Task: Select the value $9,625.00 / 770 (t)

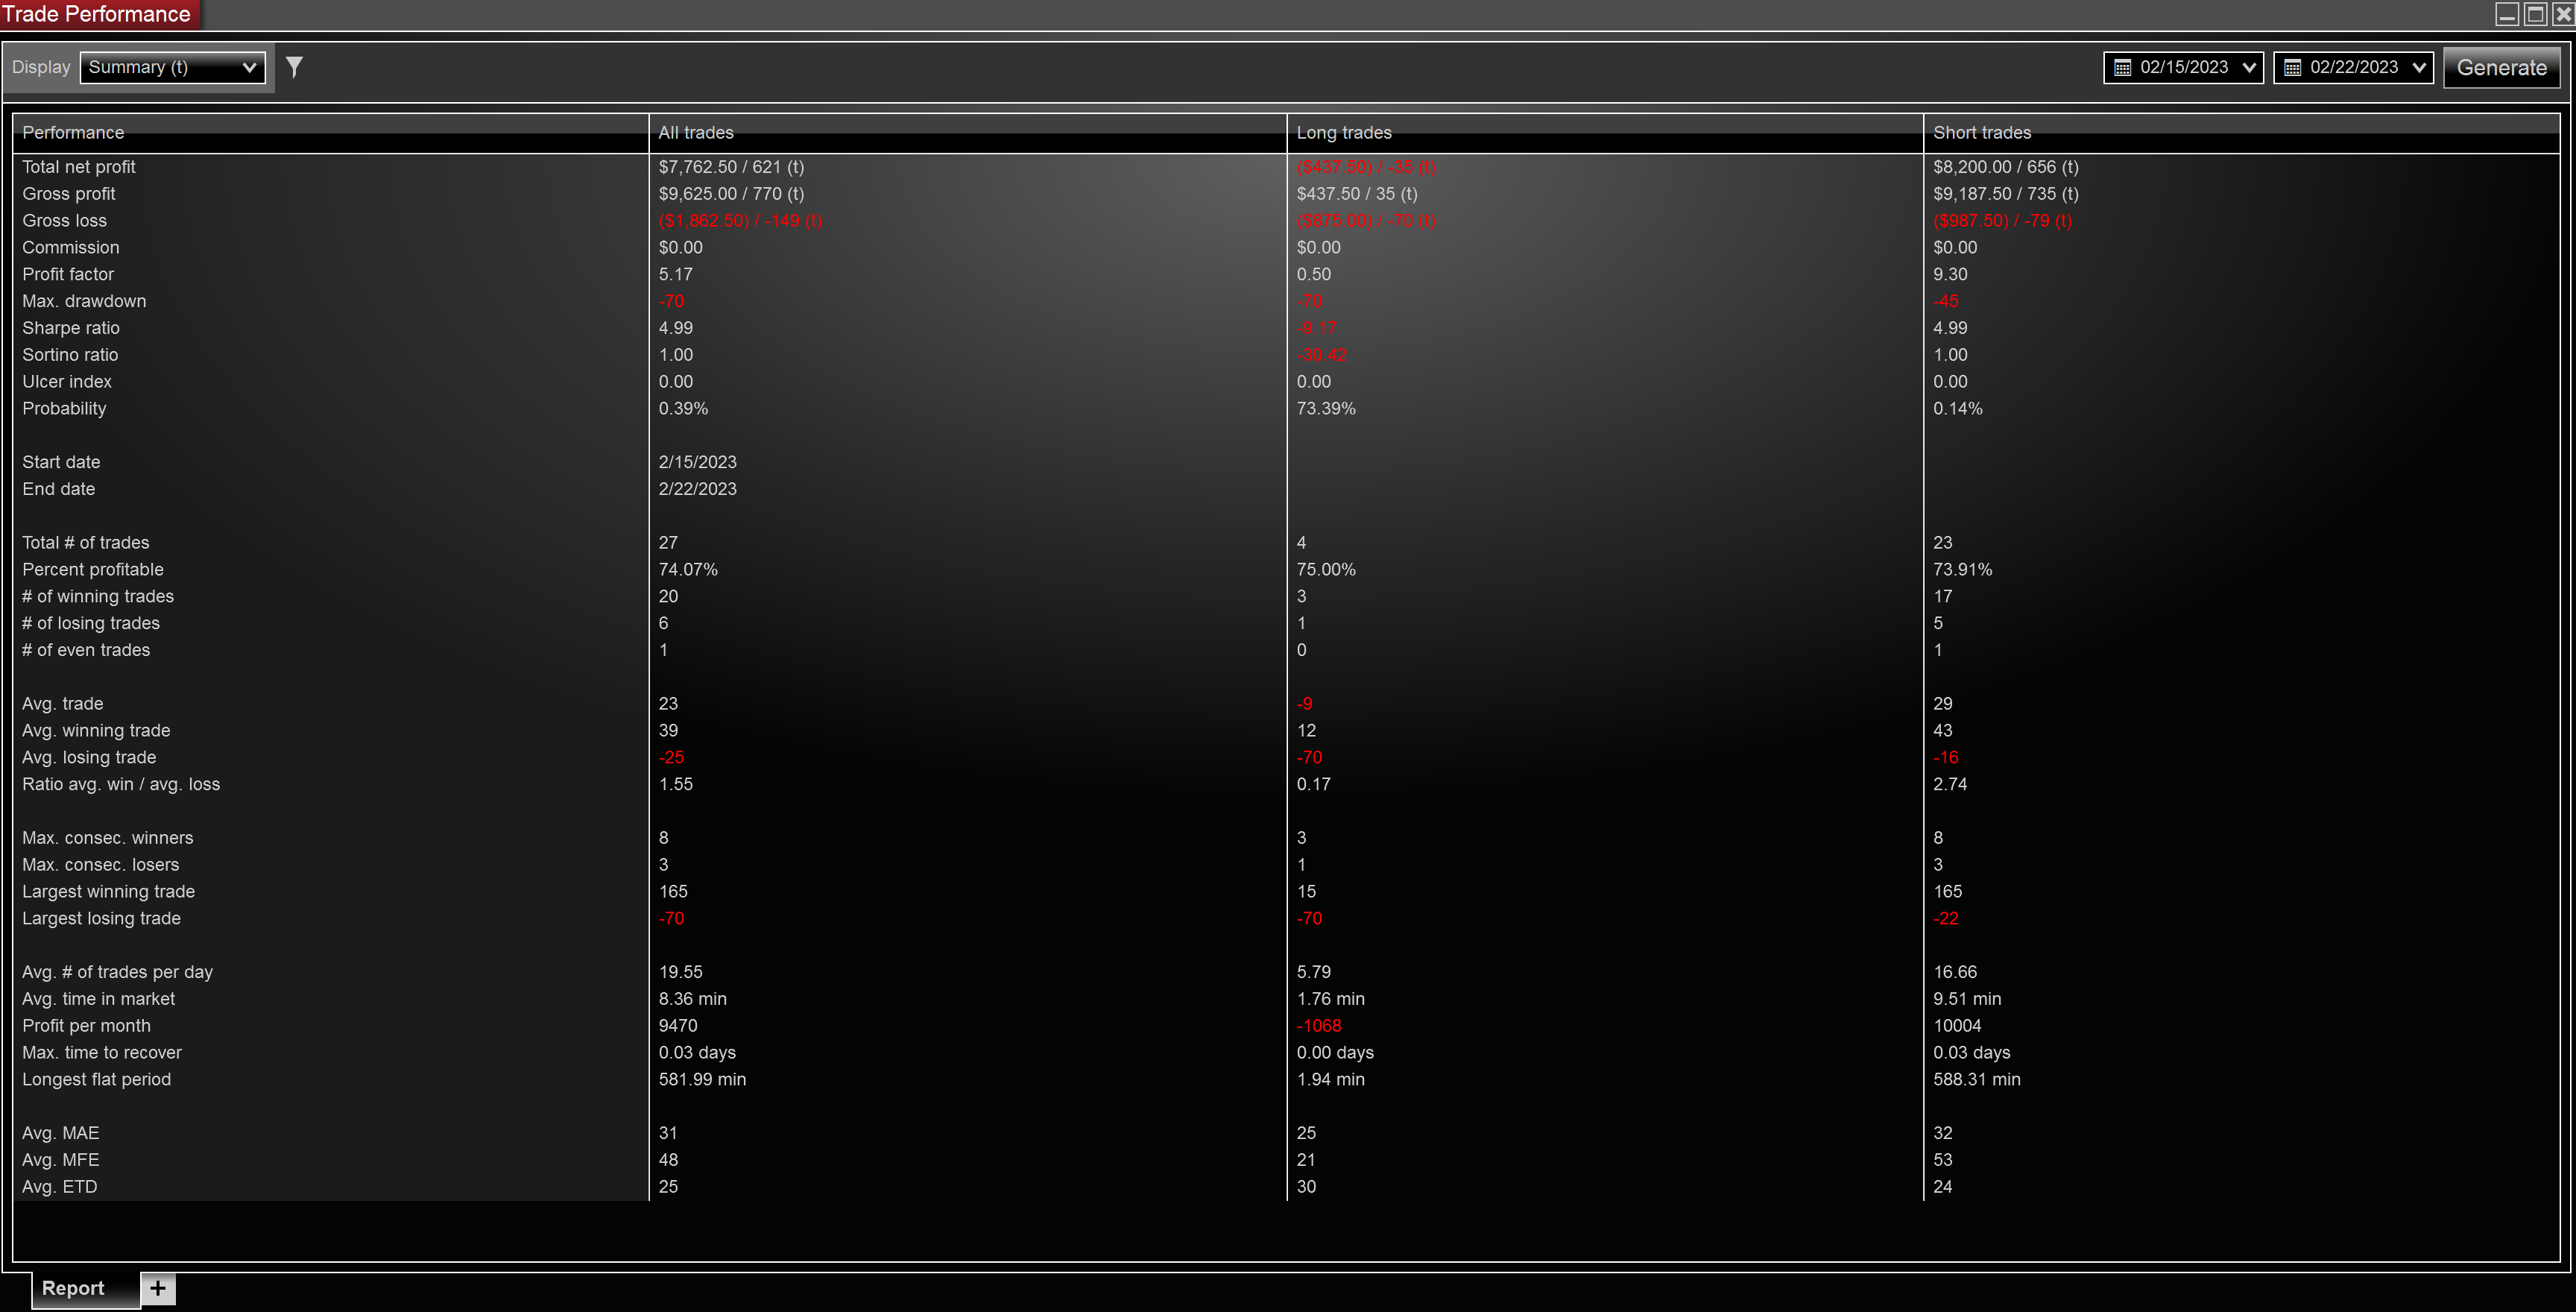Action: tap(731, 194)
